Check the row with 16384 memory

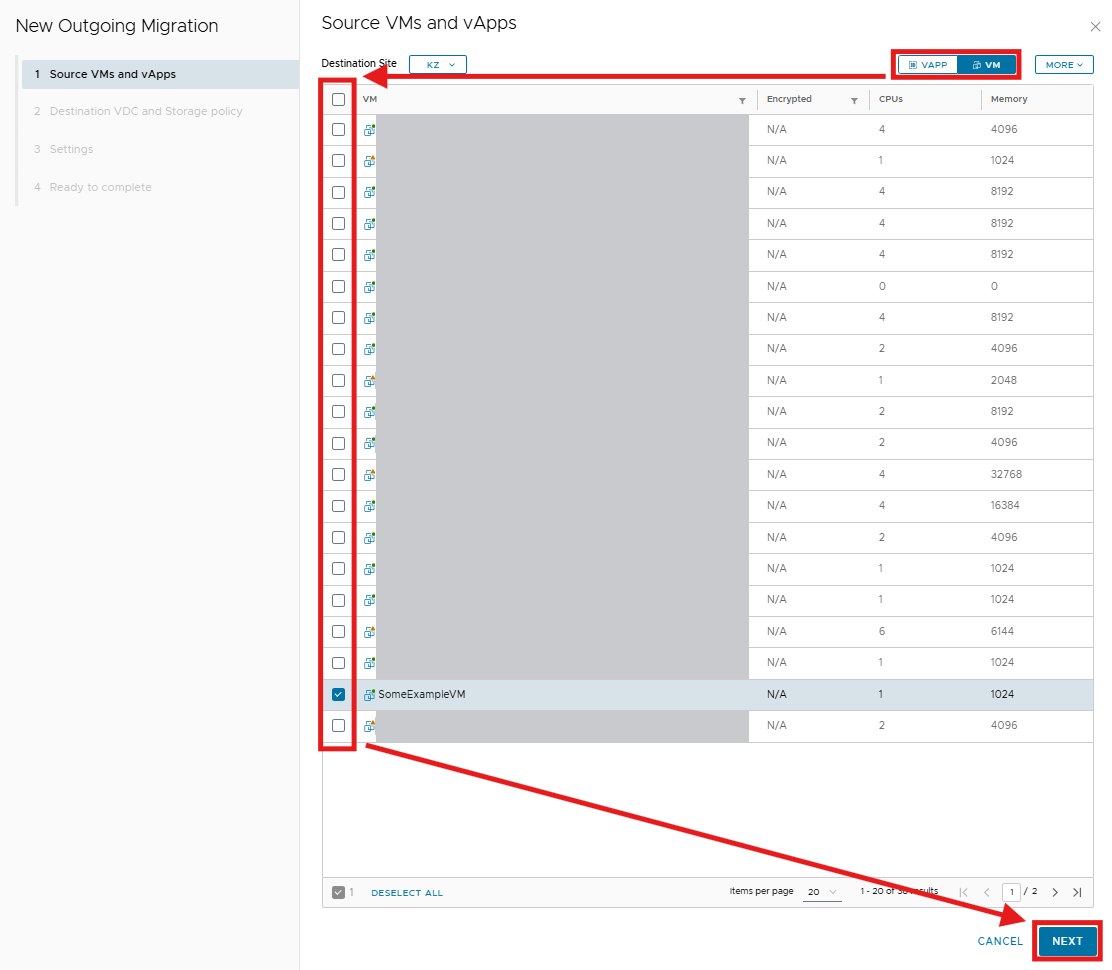tap(338, 506)
